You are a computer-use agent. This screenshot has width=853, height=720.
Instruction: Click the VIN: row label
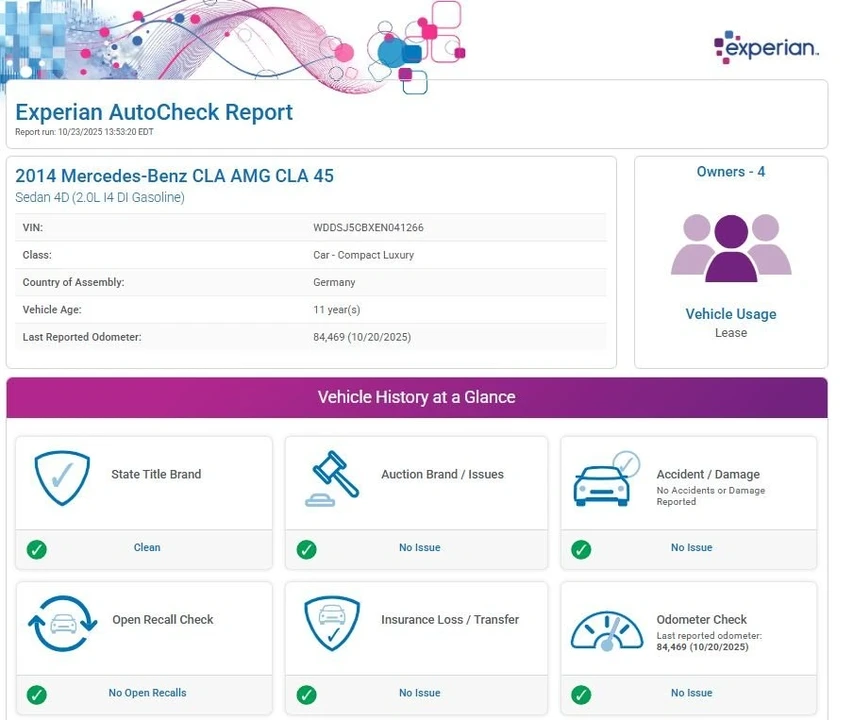click(33, 228)
